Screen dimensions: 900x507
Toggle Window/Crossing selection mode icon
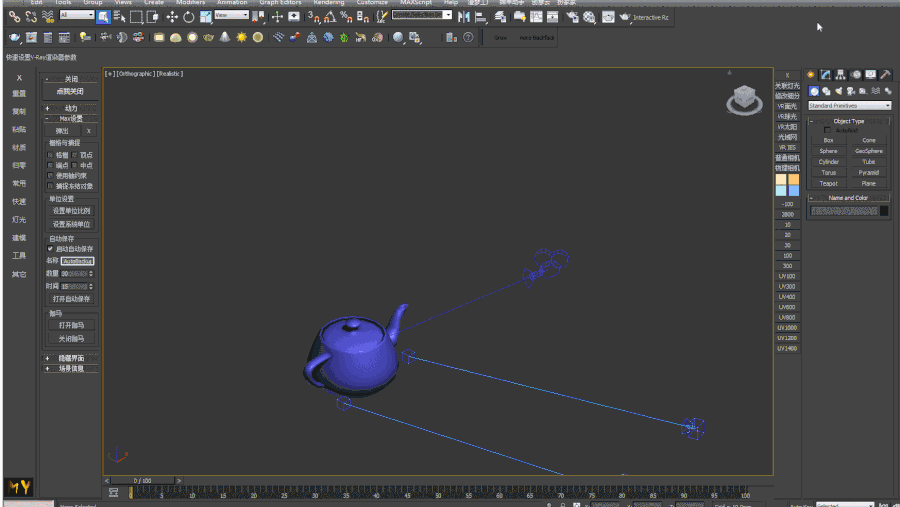pos(153,17)
